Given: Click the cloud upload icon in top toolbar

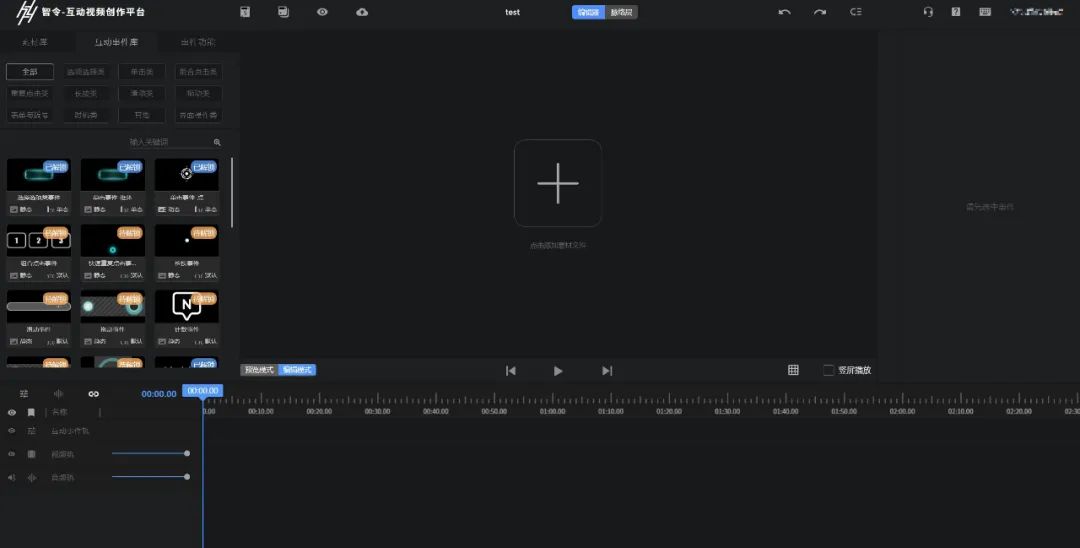Looking at the screenshot, I should (362, 12).
